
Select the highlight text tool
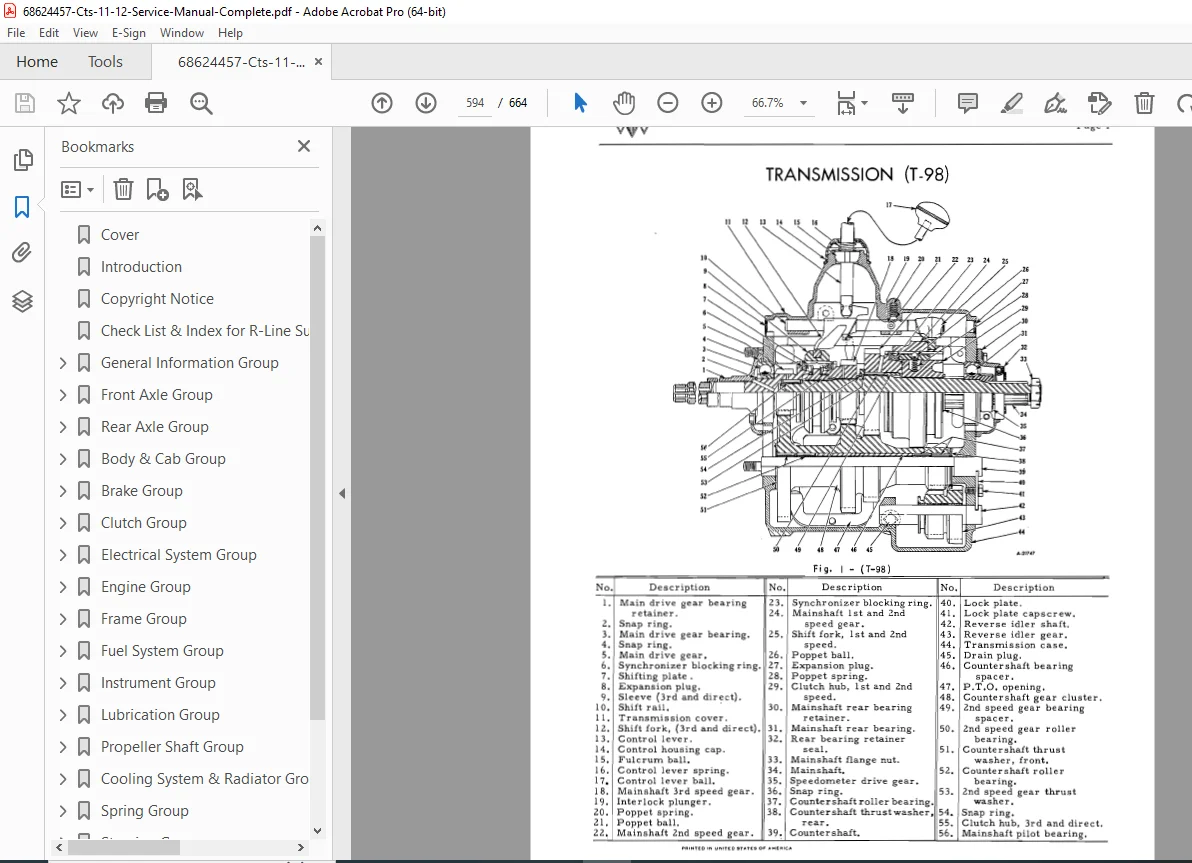point(1011,103)
